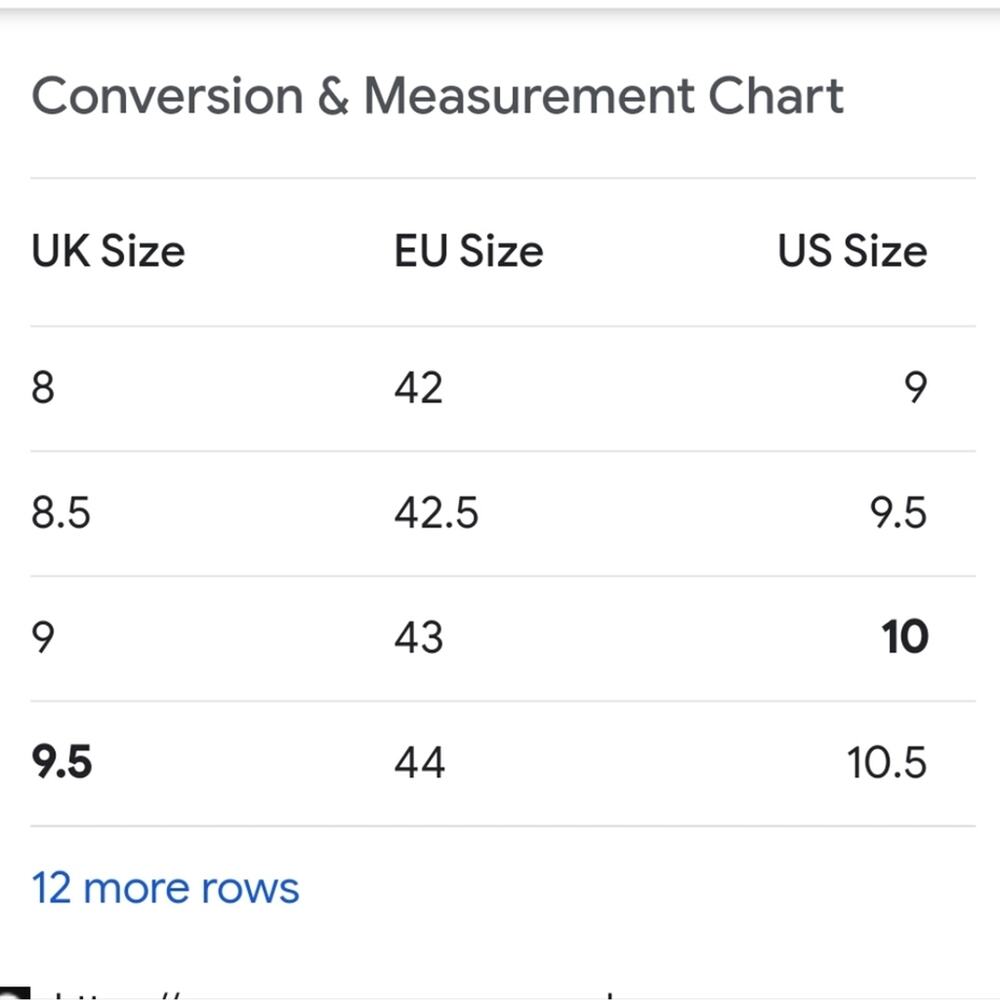This screenshot has width=1000, height=1000.
Task: Select the US Size column header
Action: (x=852, y=251)
